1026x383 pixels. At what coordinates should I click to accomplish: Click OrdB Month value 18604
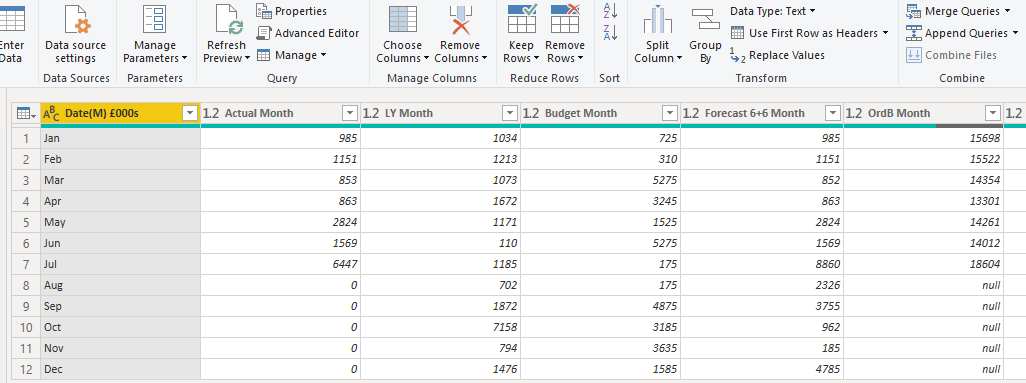click(x=924, y=264)
